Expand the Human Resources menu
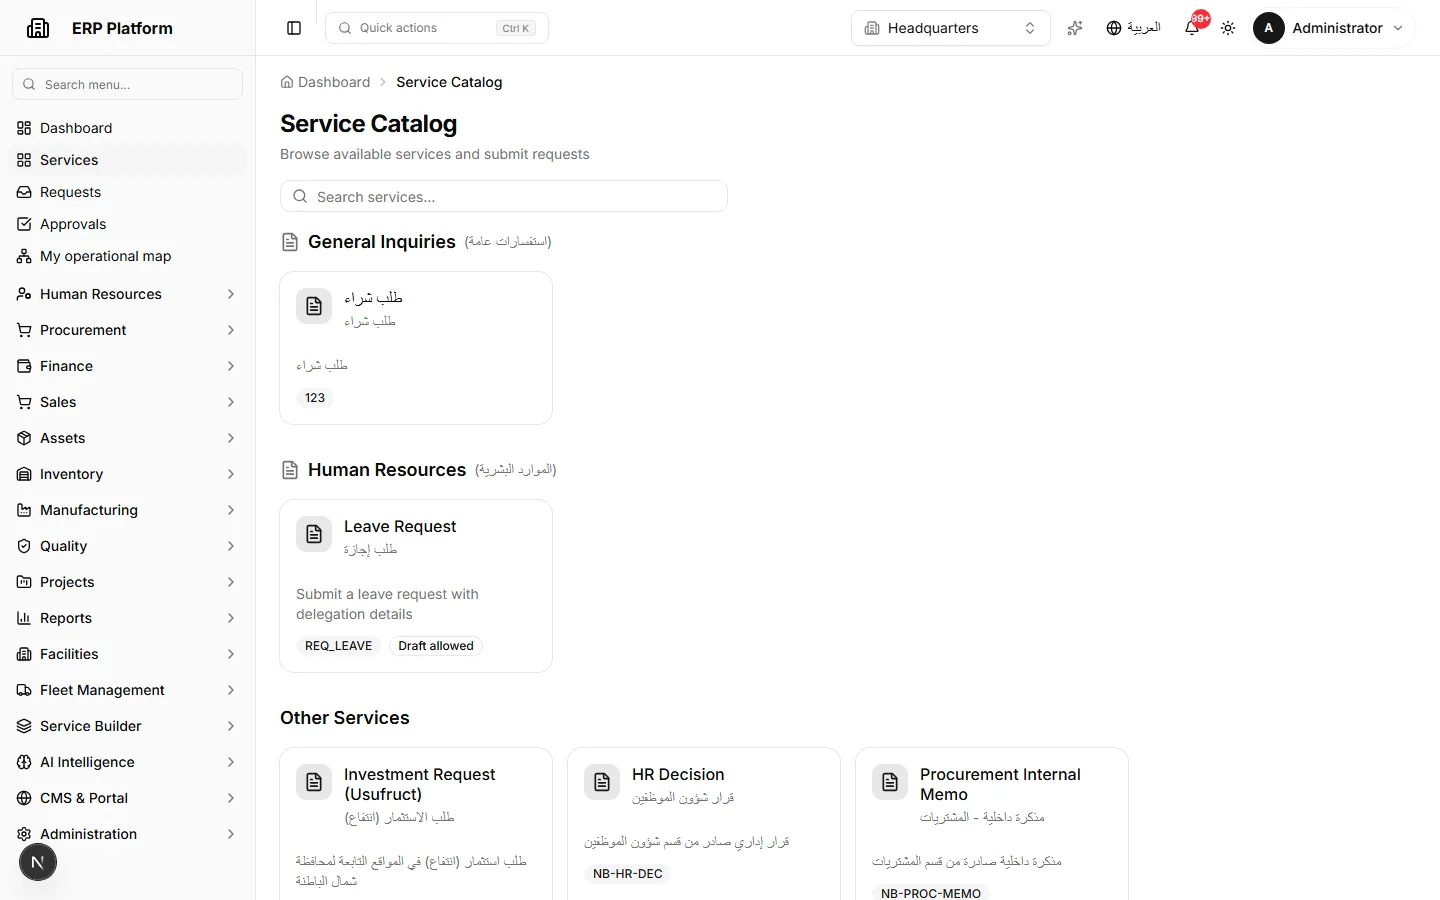The height and width of the screenshot is (900, 1440). (127, 294)
